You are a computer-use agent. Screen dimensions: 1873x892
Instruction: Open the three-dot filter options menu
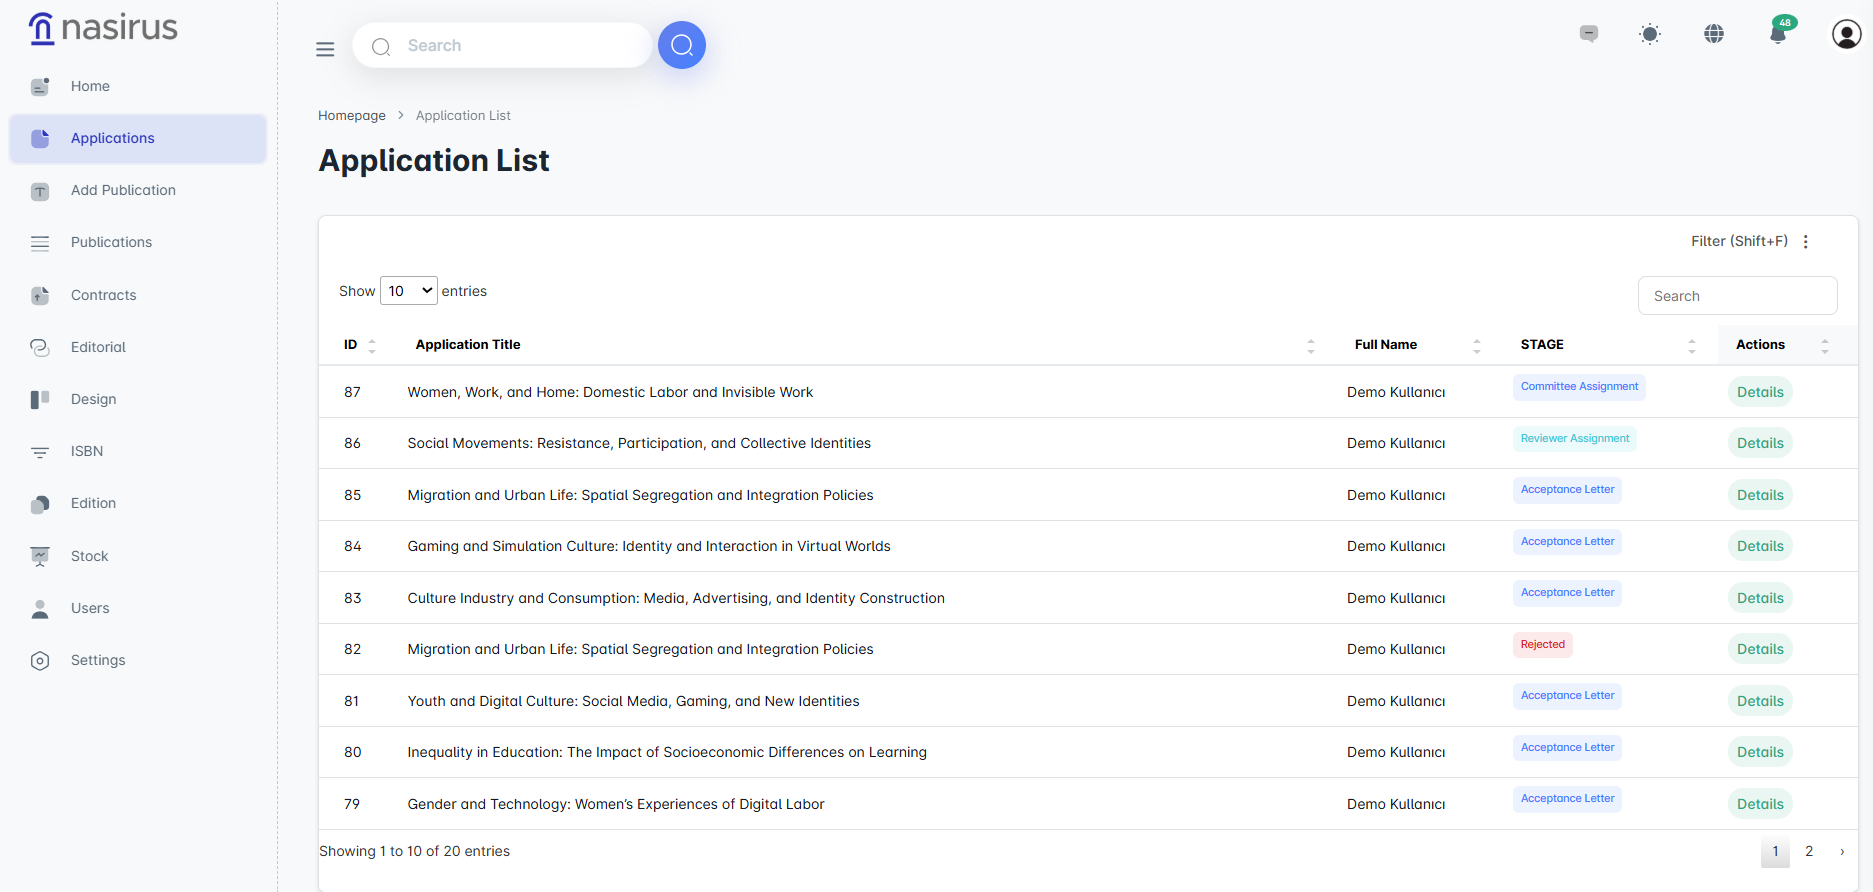(1806, 242)
